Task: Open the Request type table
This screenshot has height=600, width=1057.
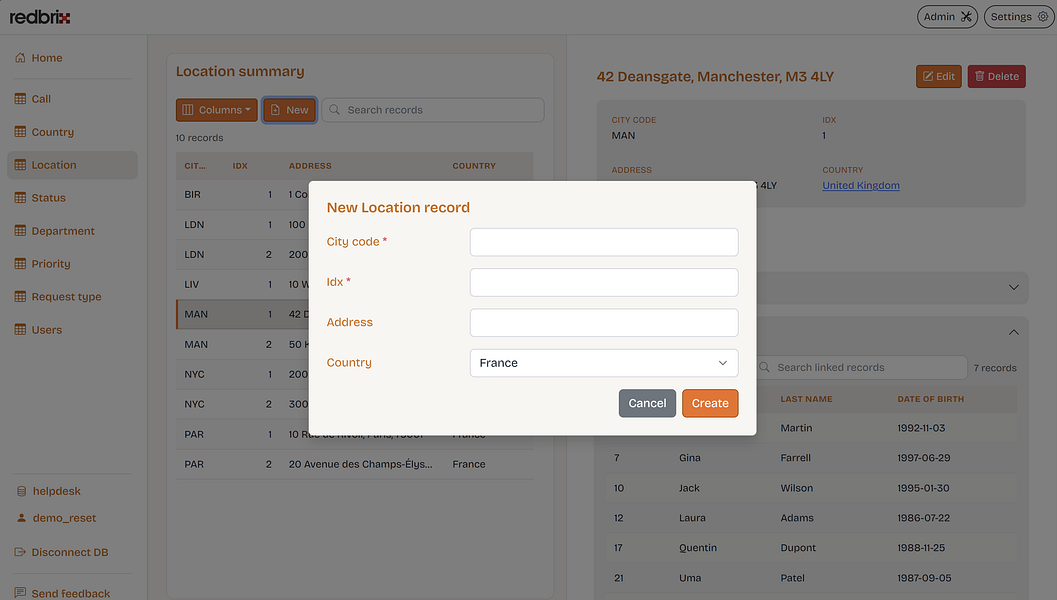Action: tap(66, 297)
